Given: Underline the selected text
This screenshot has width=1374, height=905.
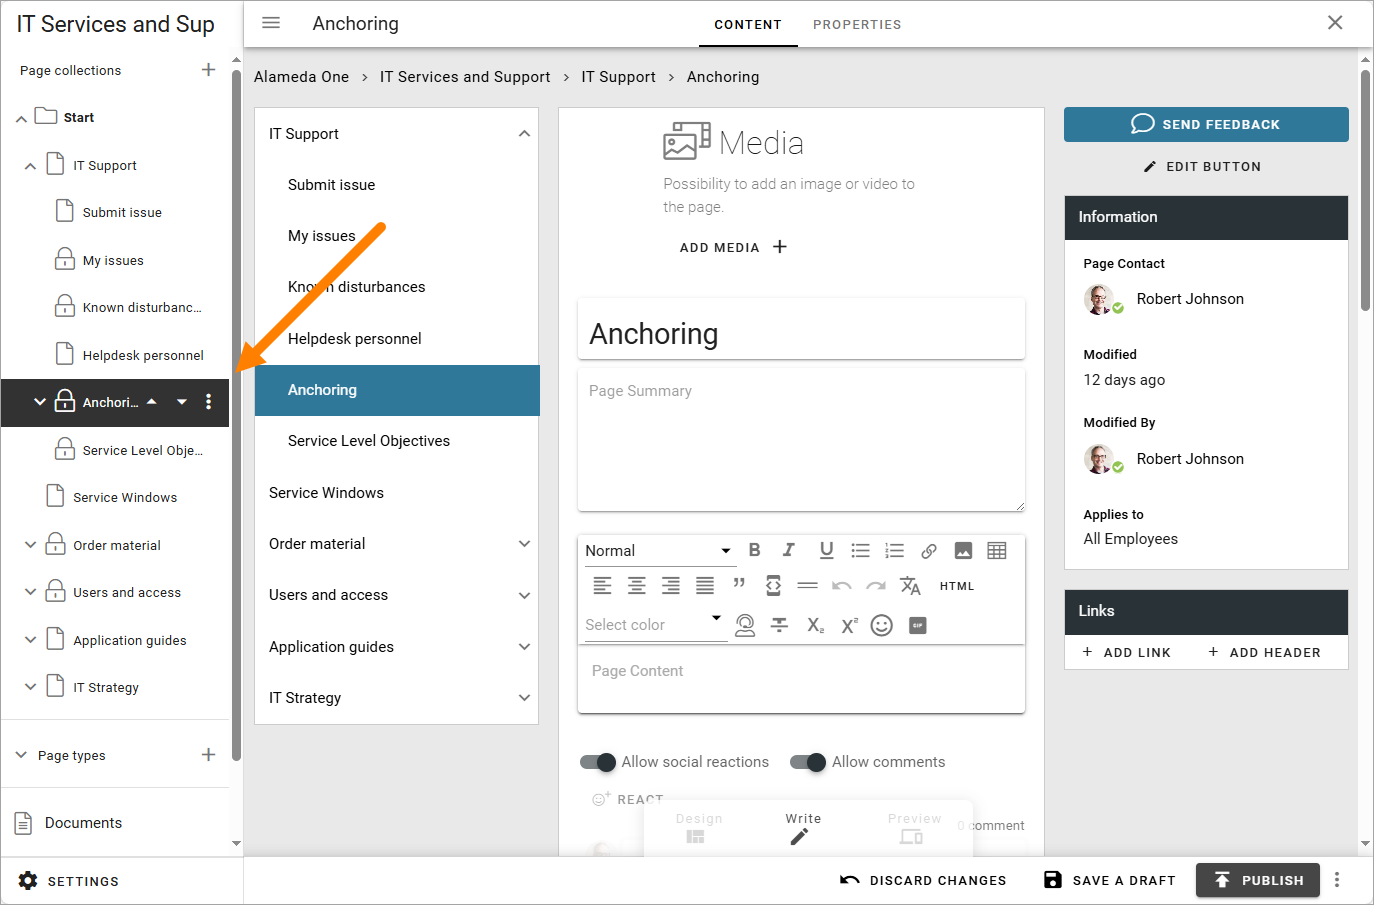Looking at the screenshot, I should 826,550.
